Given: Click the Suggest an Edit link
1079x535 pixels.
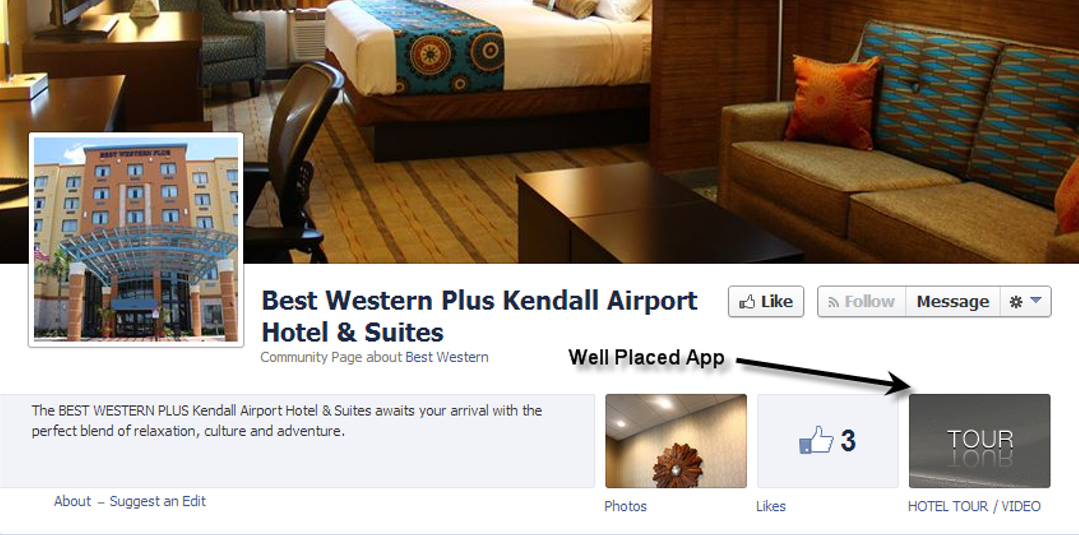Looking at the screenshot, I should (158, 501).
